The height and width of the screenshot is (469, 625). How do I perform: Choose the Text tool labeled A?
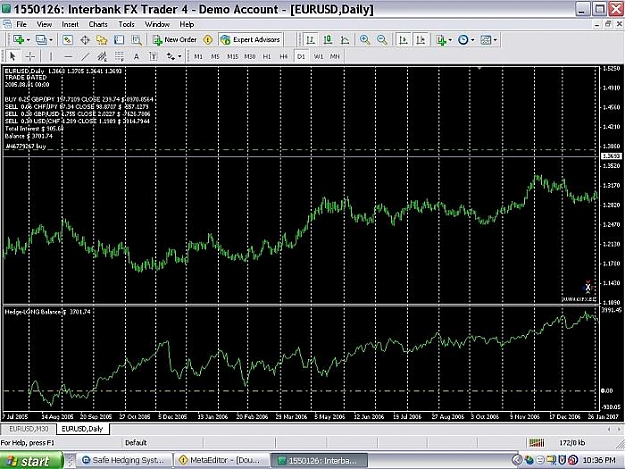136,57
